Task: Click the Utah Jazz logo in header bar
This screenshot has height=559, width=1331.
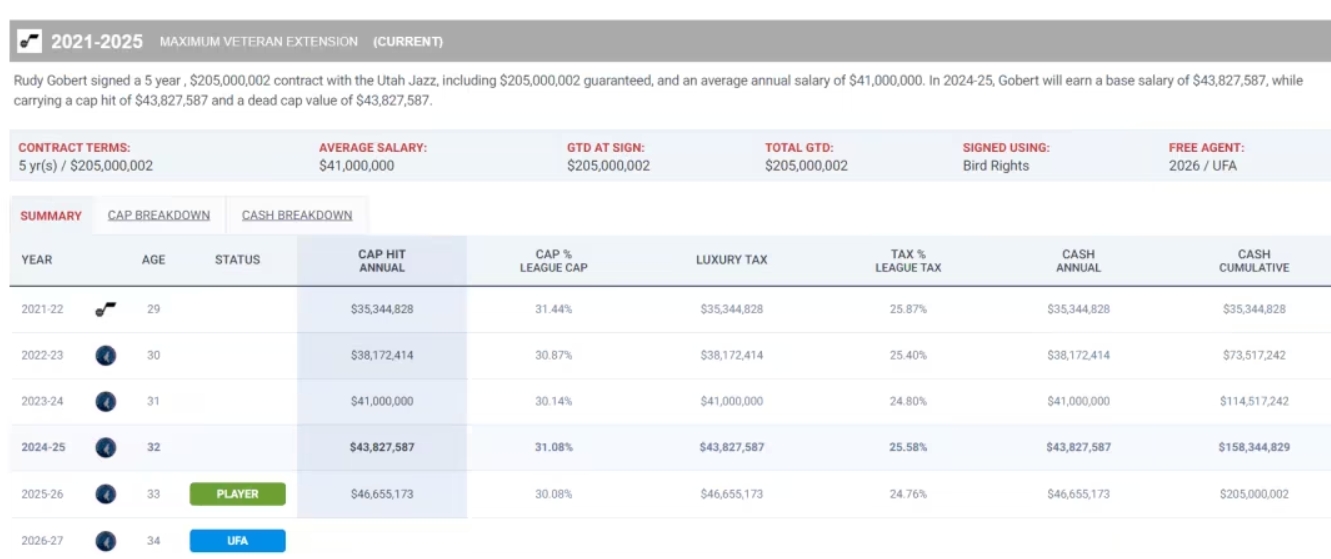Action: (30, 41)
